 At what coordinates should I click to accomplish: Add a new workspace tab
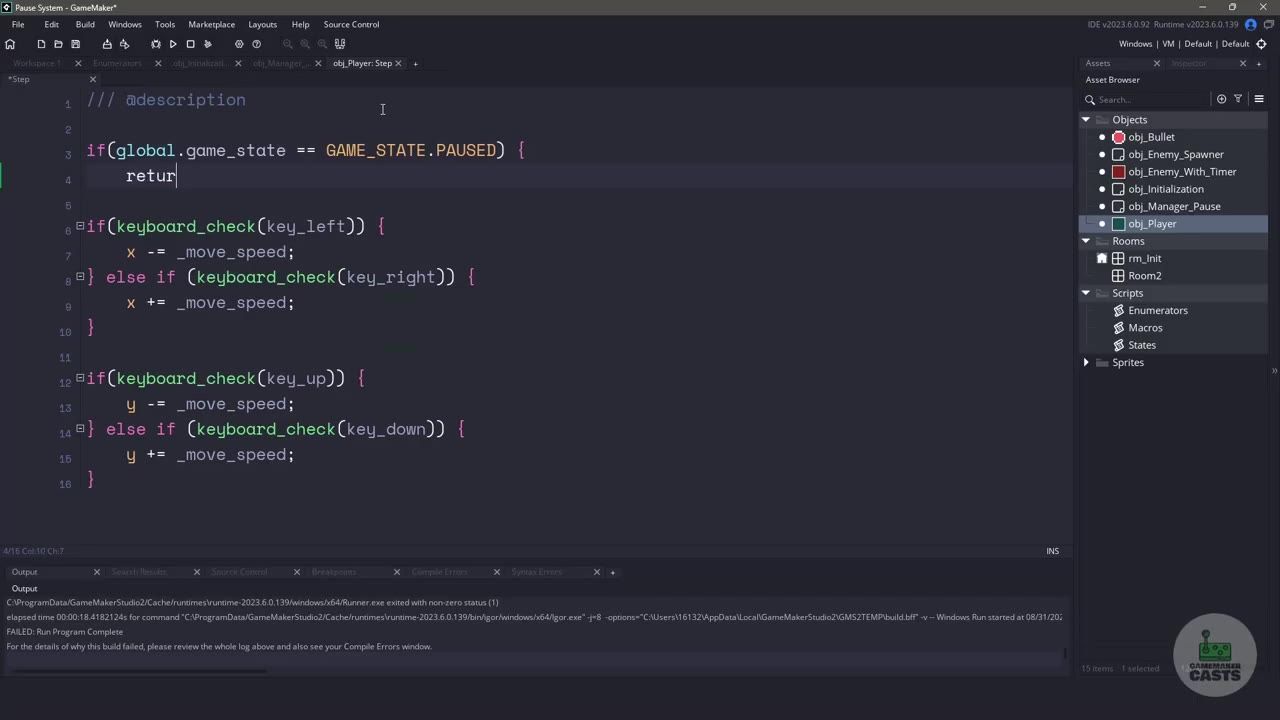click(x=415, y=64)
